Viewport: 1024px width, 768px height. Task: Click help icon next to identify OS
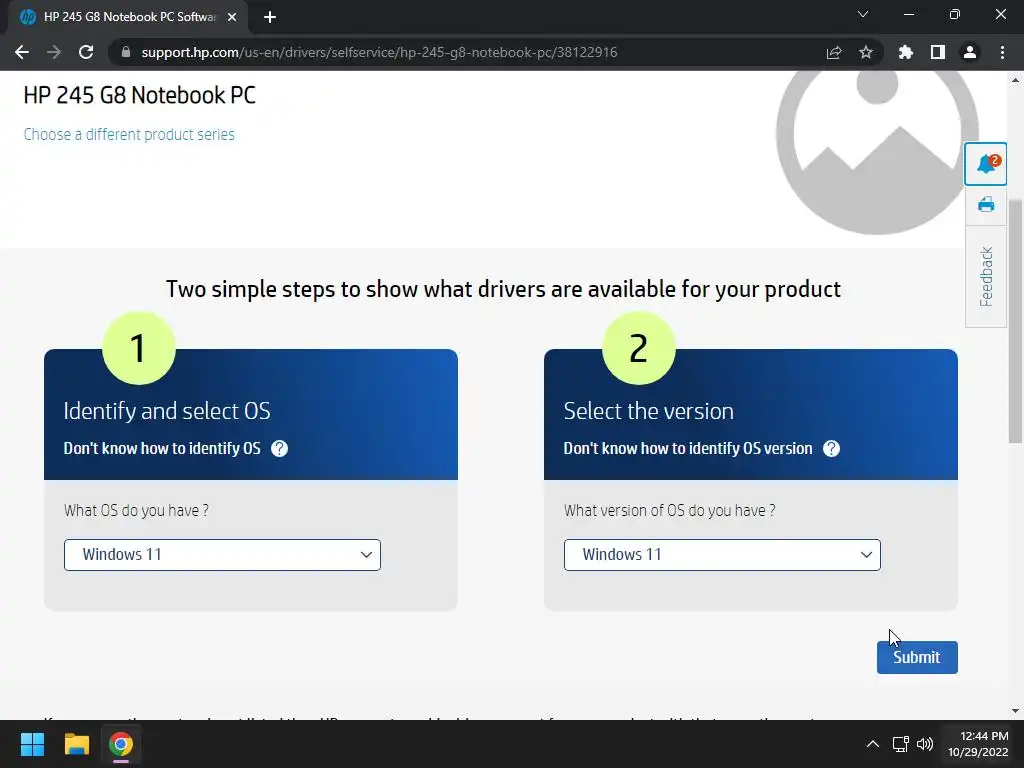(x=280, y=449)
